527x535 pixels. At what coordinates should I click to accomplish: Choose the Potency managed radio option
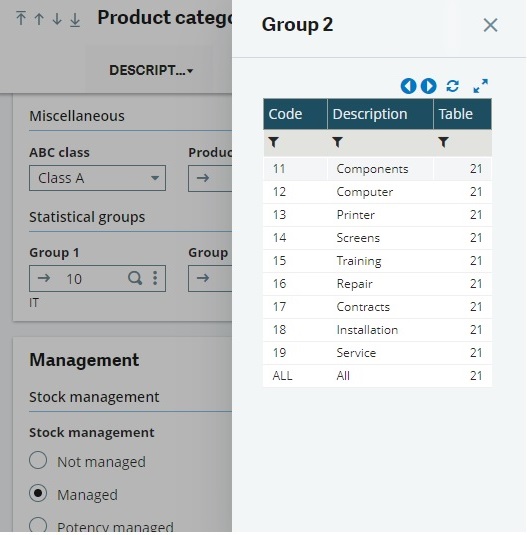point(38,526)
